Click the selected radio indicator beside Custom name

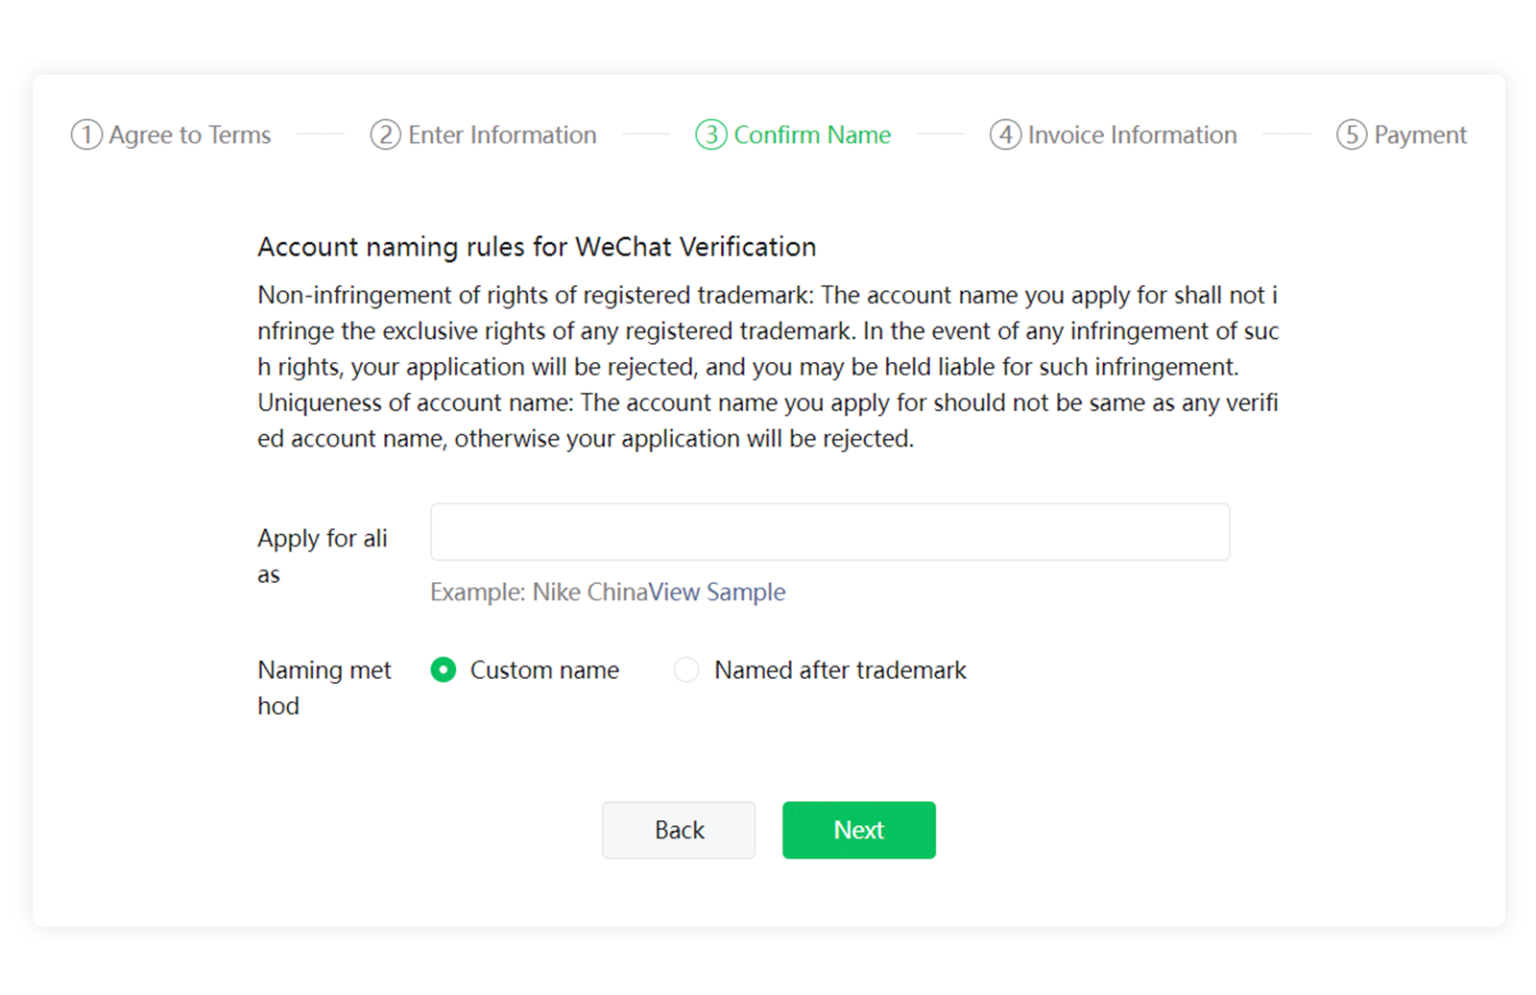pos(443,670)
